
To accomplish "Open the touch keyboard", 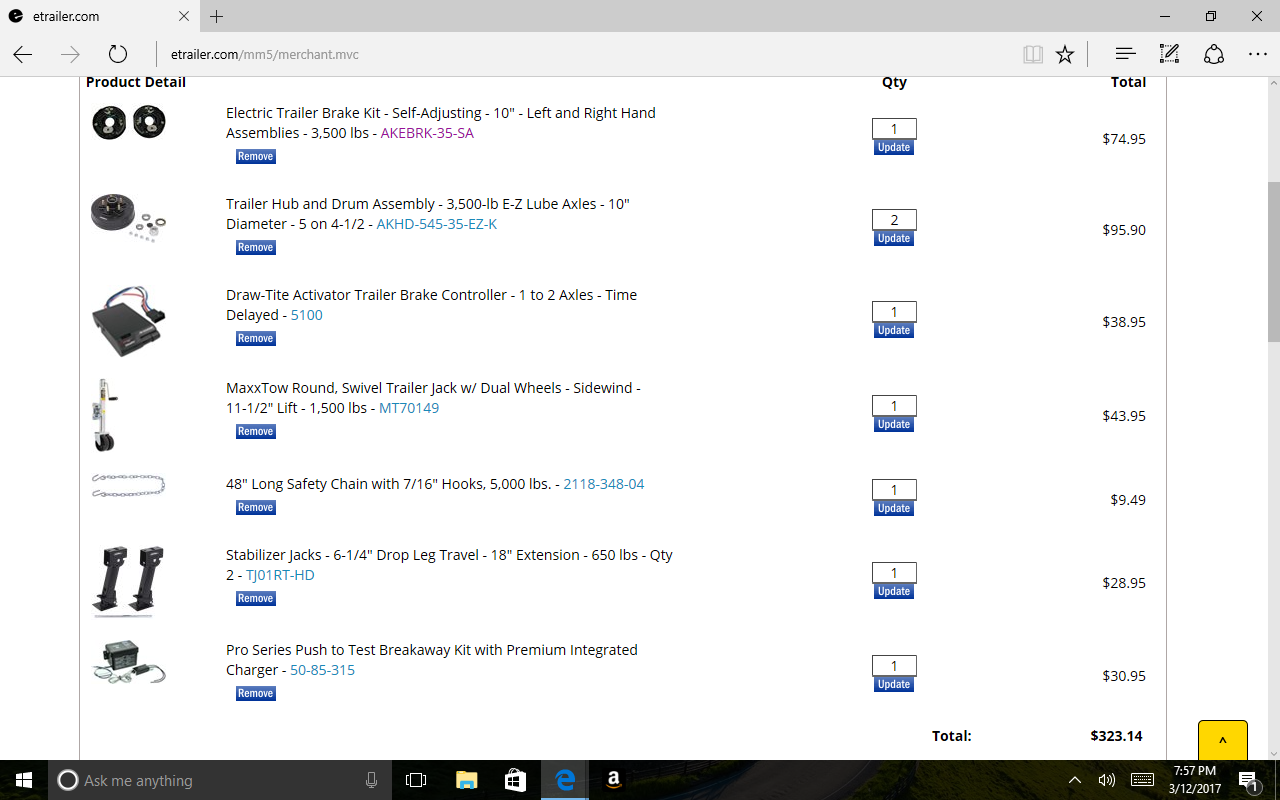I will click(1142, 780).
